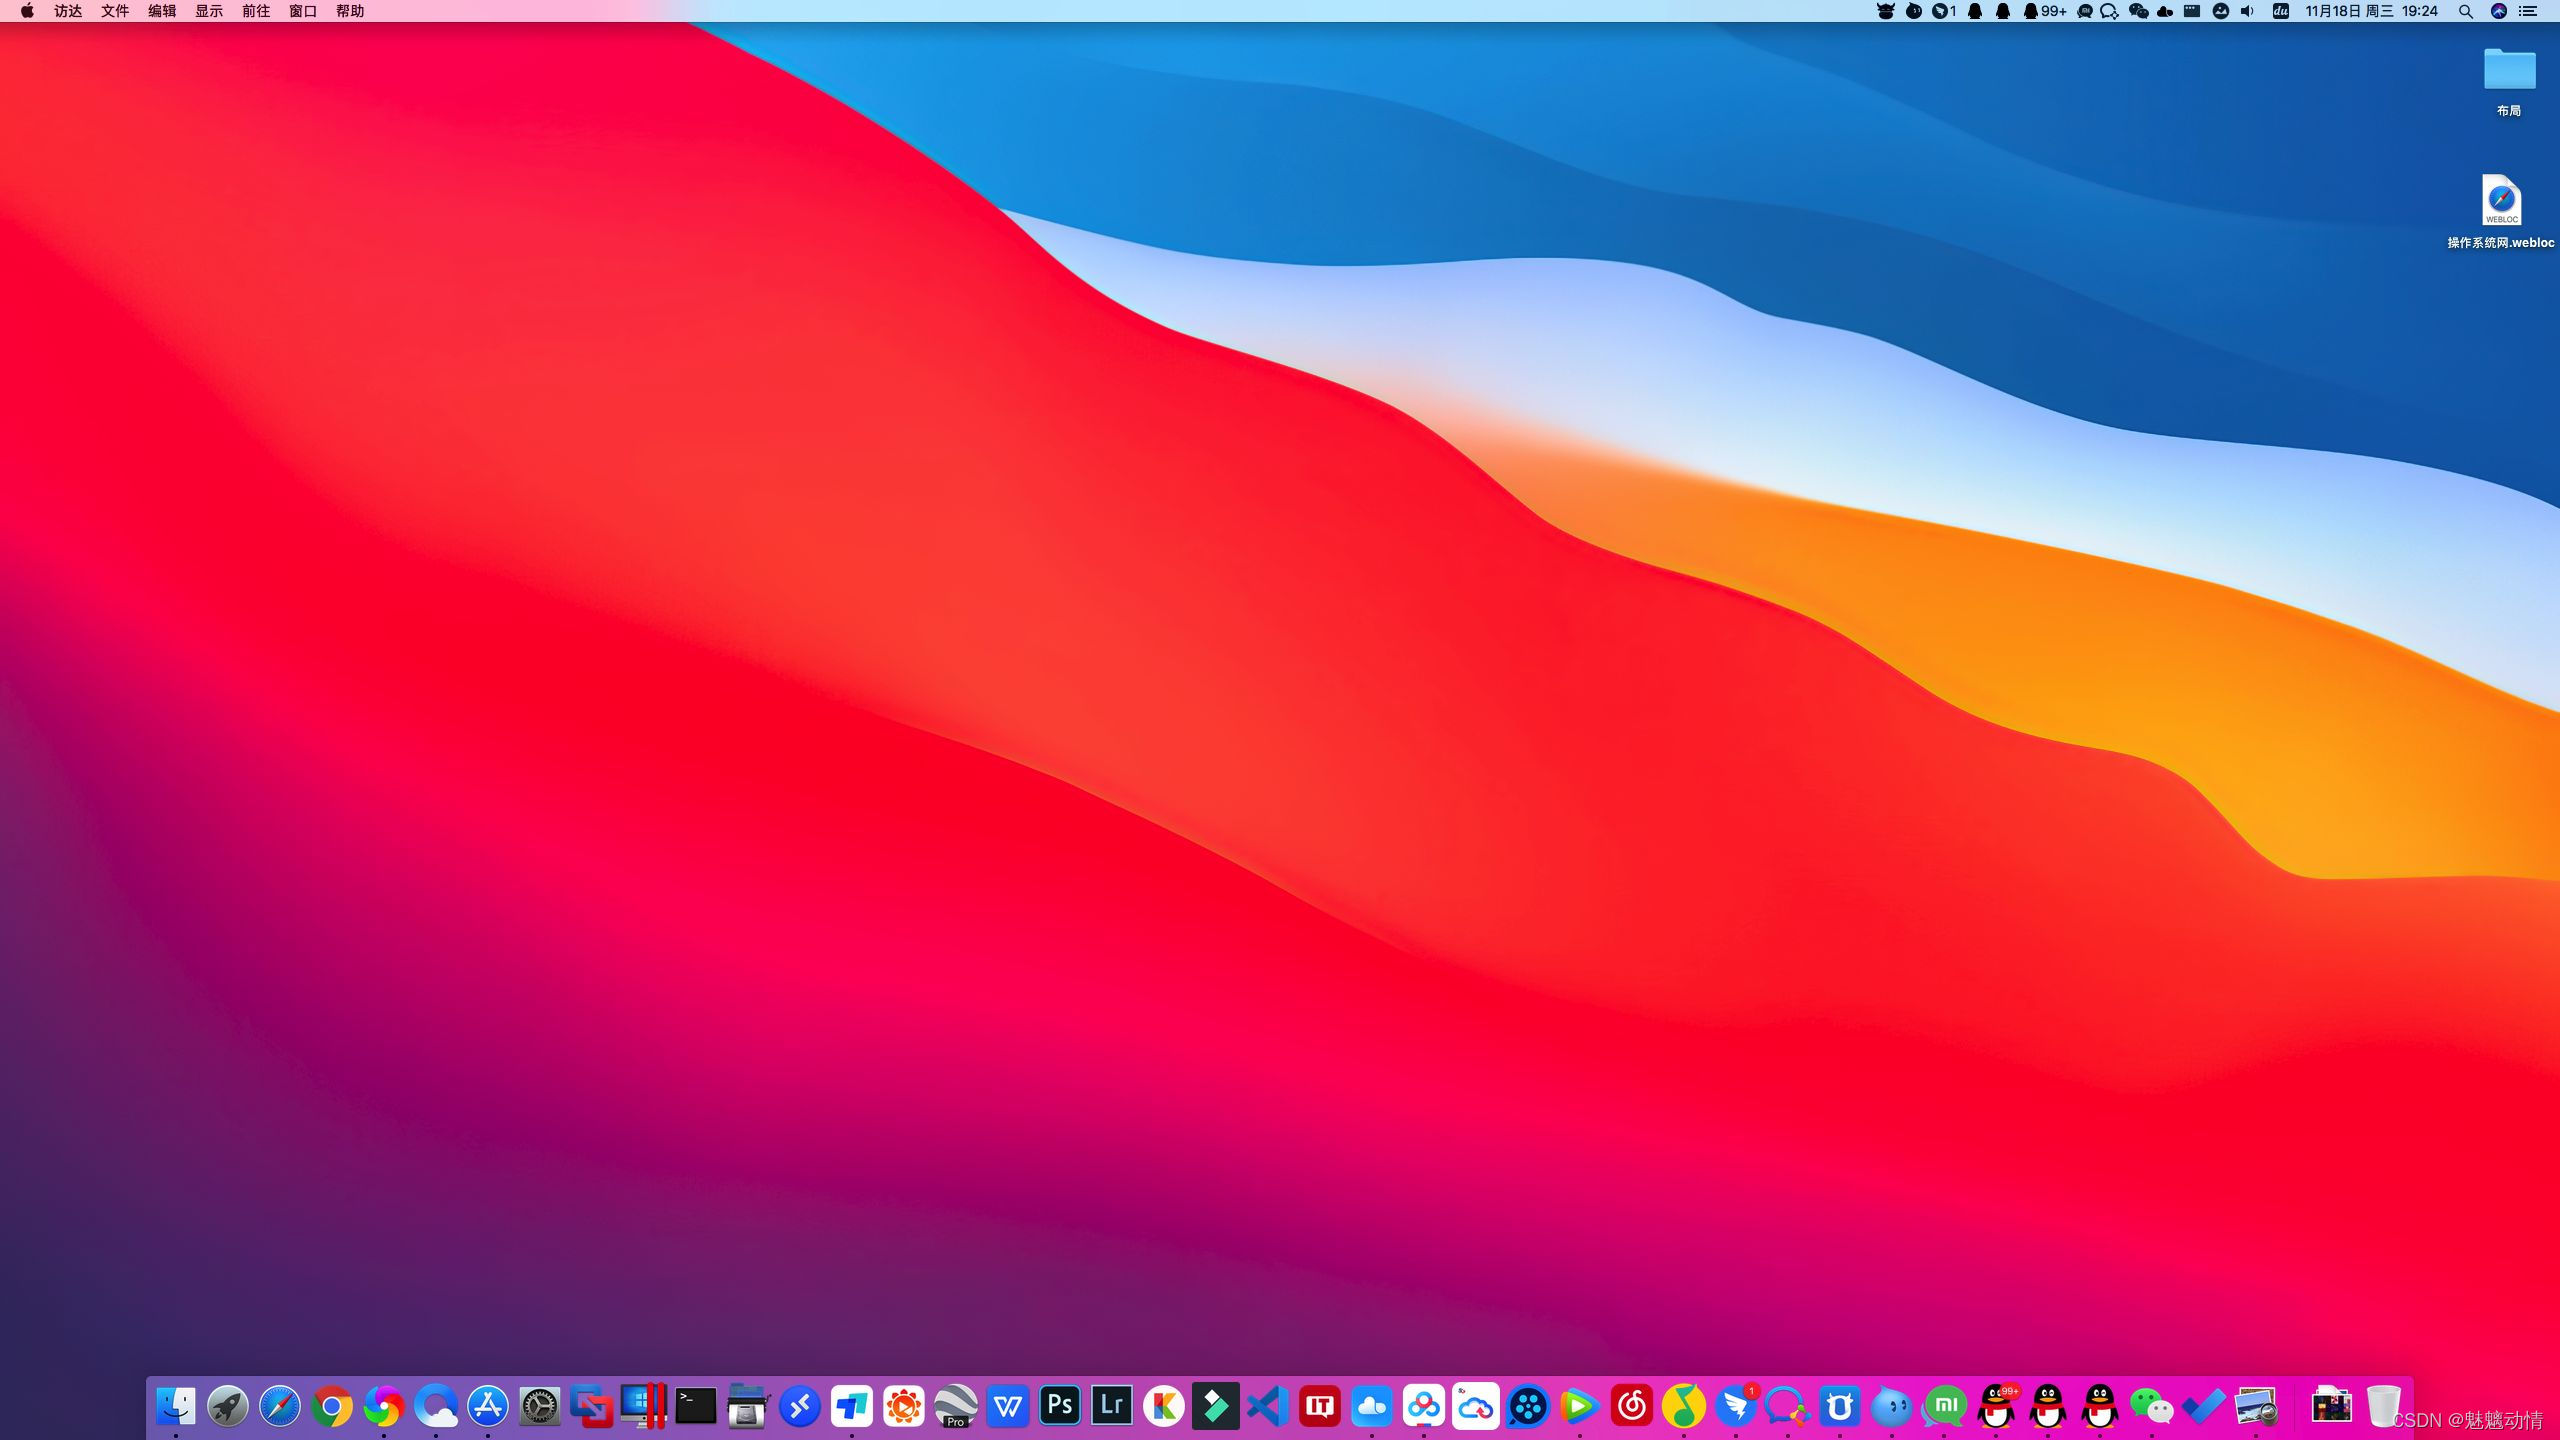Click the volume icon in menu bar

[x=2247, y=11]
